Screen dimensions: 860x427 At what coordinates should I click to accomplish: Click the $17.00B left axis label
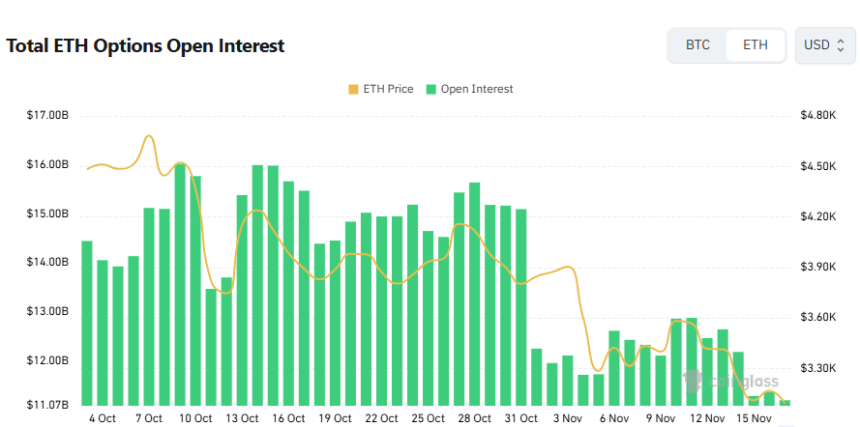[x=48, y=116]
